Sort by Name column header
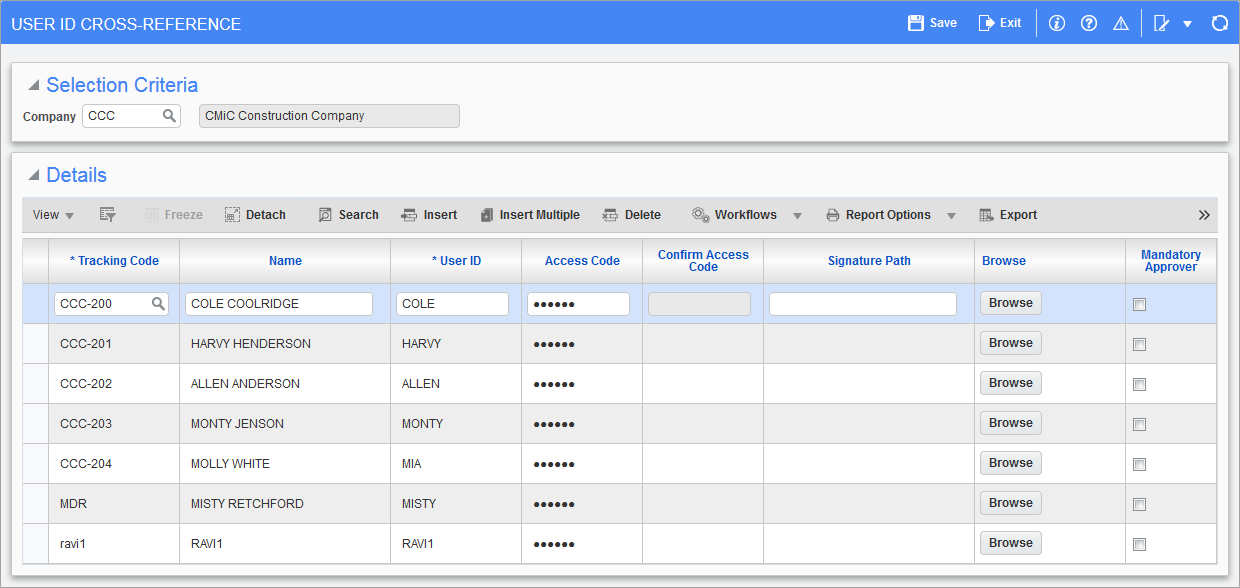 click(285, 261)
